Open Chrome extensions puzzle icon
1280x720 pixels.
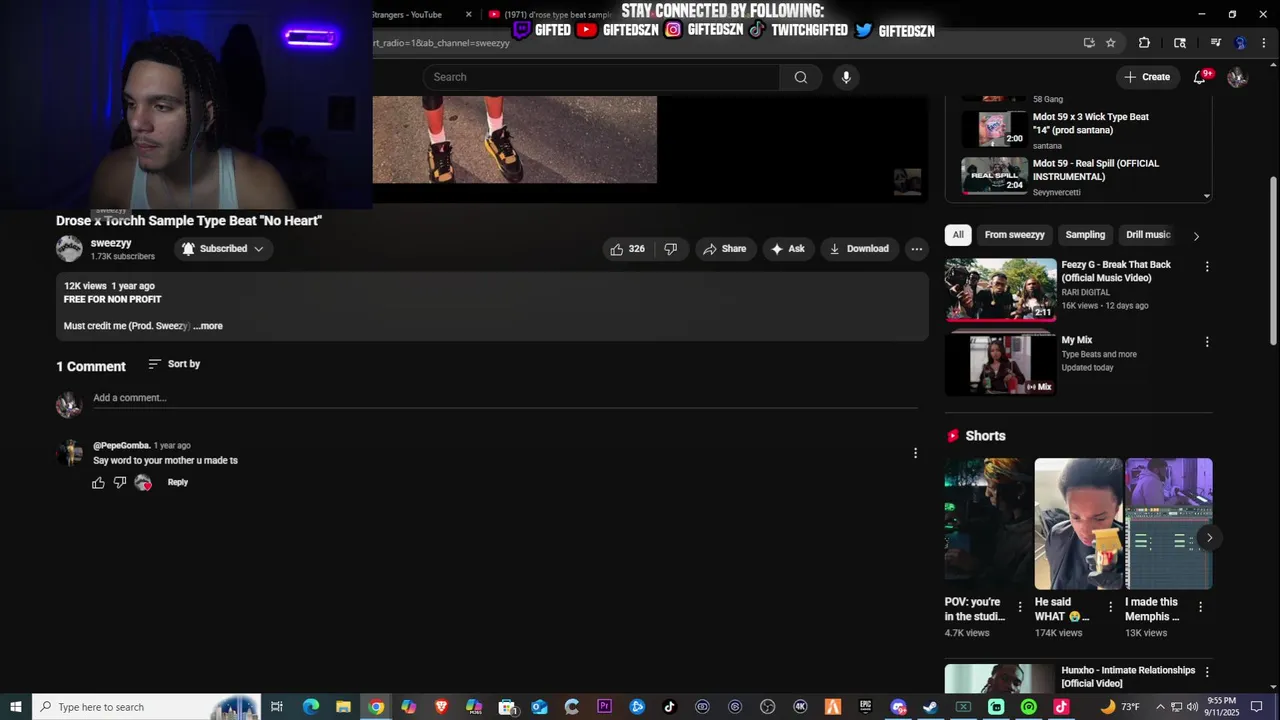[x=1144, y=43]
